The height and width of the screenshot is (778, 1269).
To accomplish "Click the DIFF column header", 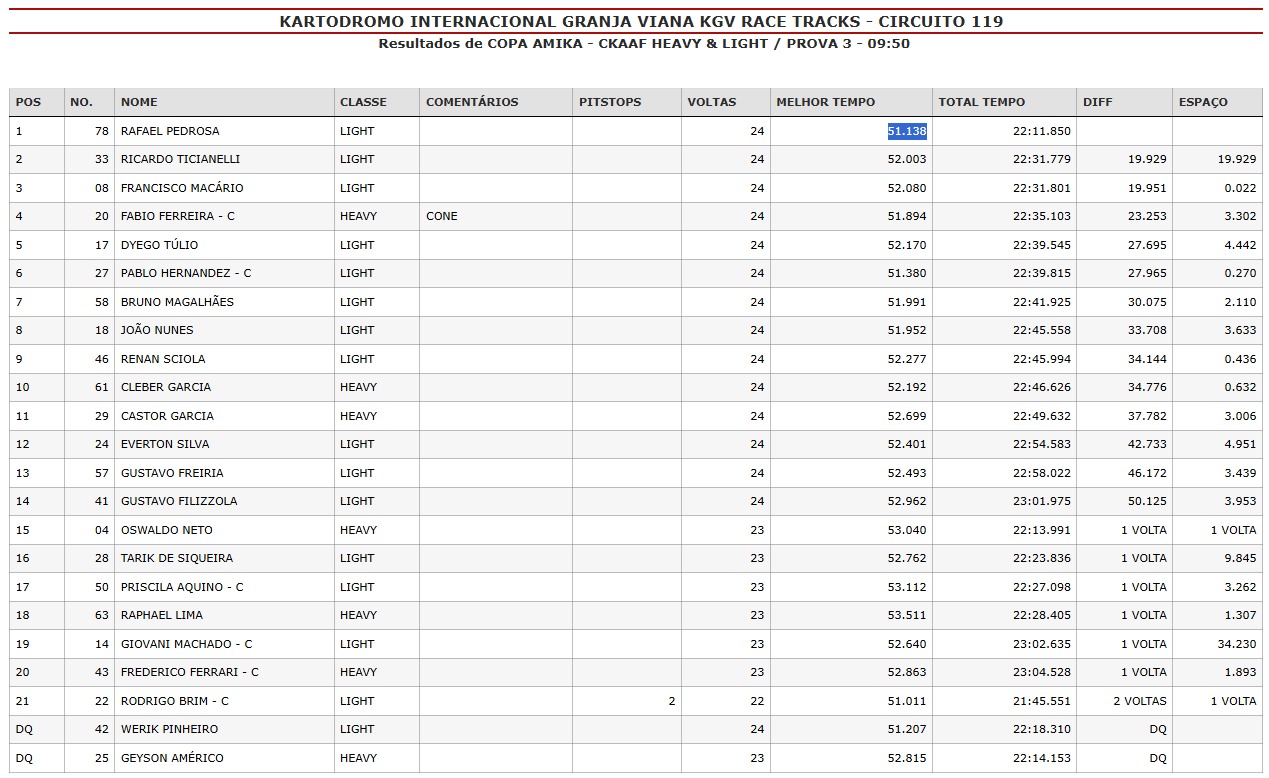I will click(x=1124, y=102).
